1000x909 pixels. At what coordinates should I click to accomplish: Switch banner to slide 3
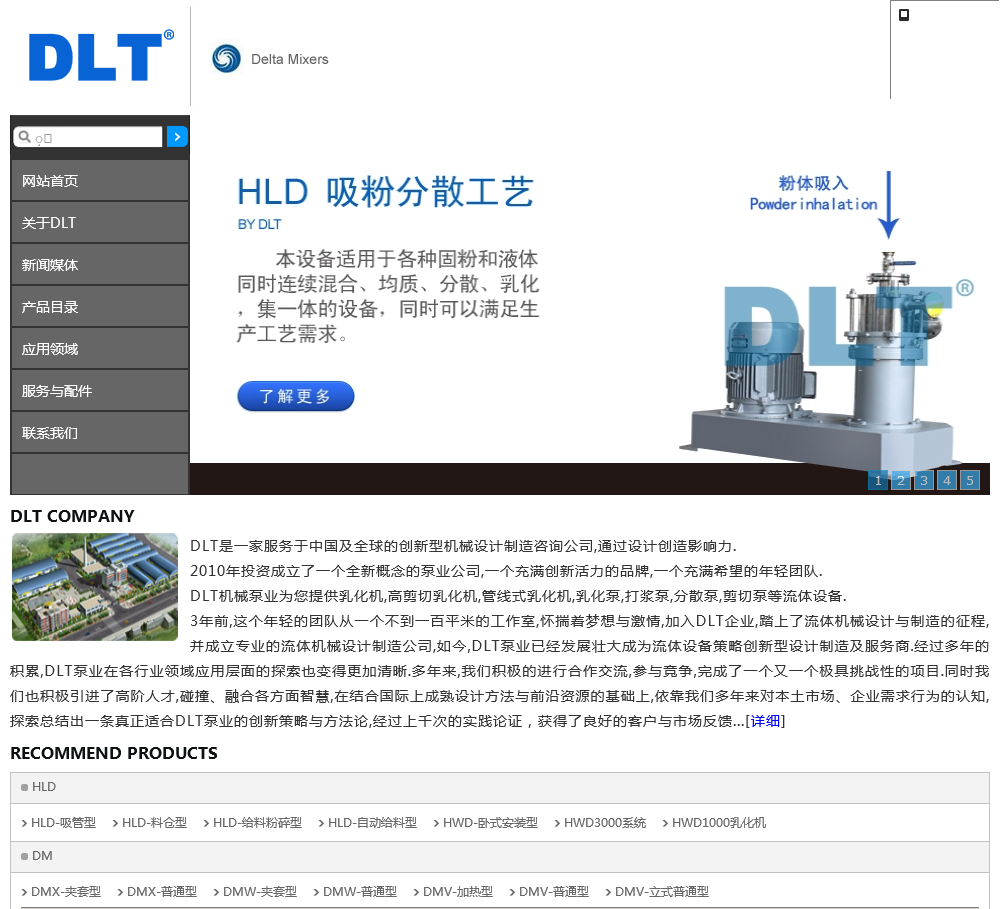pyautogui.click(x=924, y=480)
